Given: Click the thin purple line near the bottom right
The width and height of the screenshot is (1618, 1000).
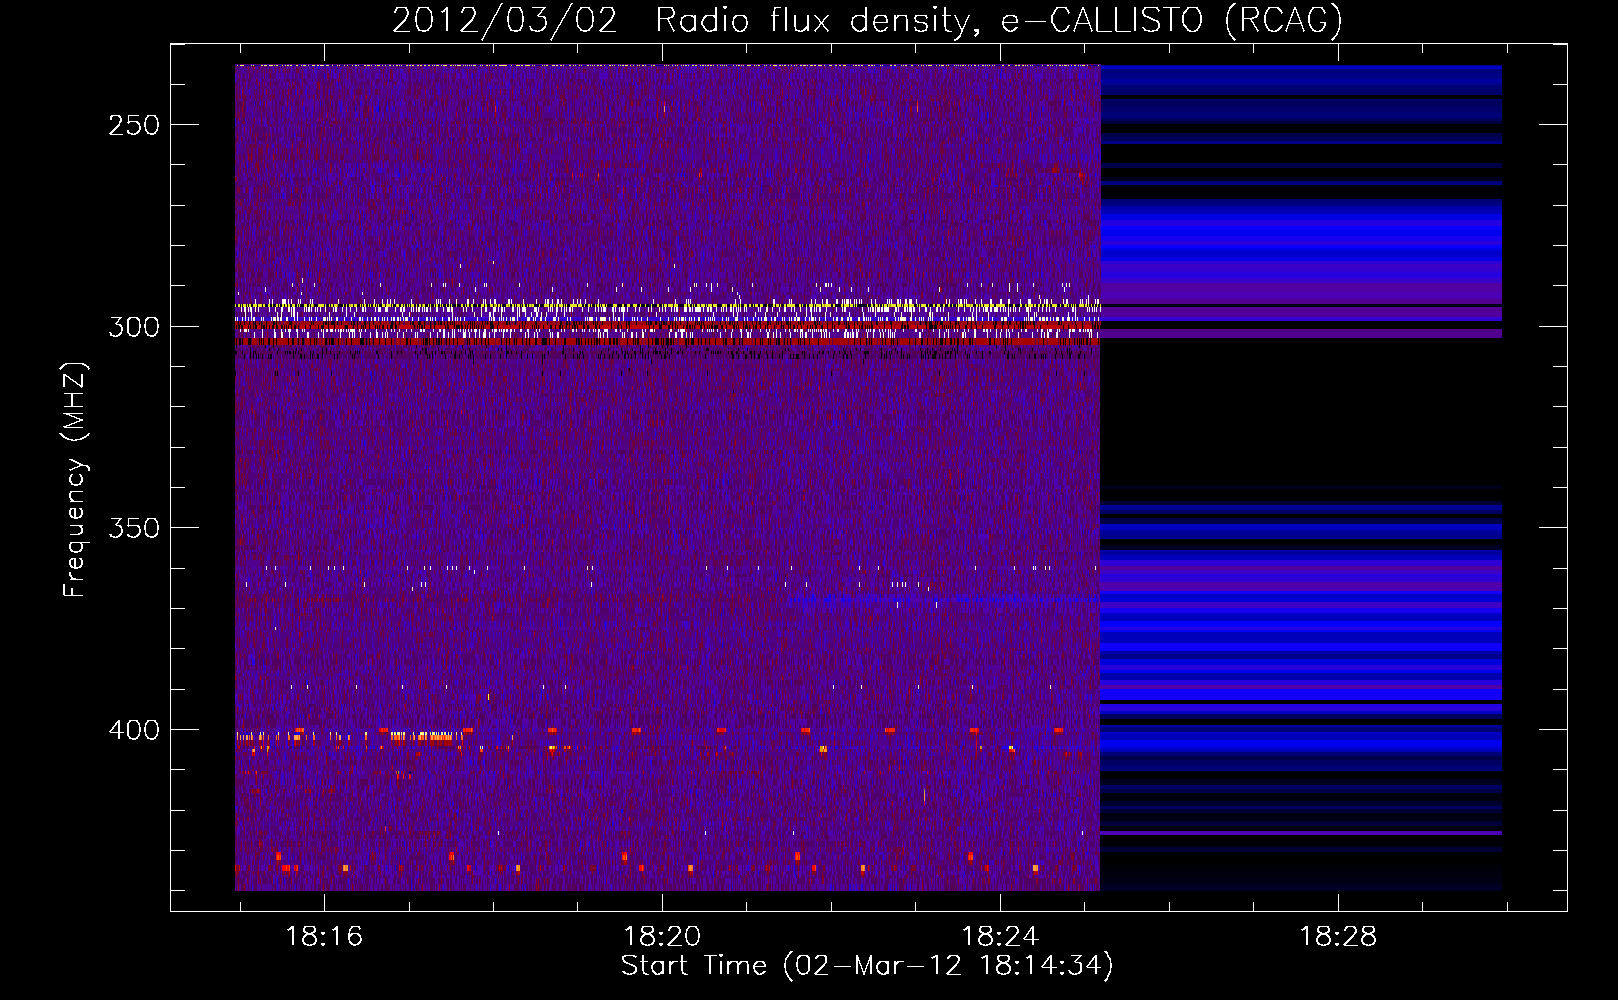Looking at the screenshot, I should [x=1301, y=832].
